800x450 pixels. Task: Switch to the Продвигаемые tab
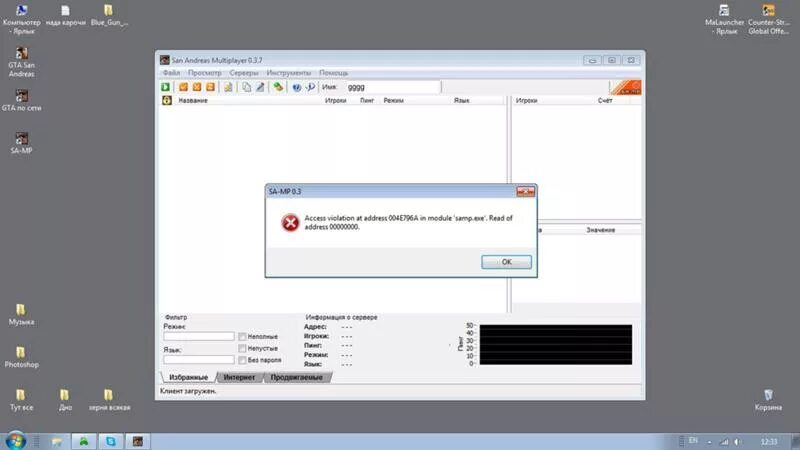[x=296, y=378]
